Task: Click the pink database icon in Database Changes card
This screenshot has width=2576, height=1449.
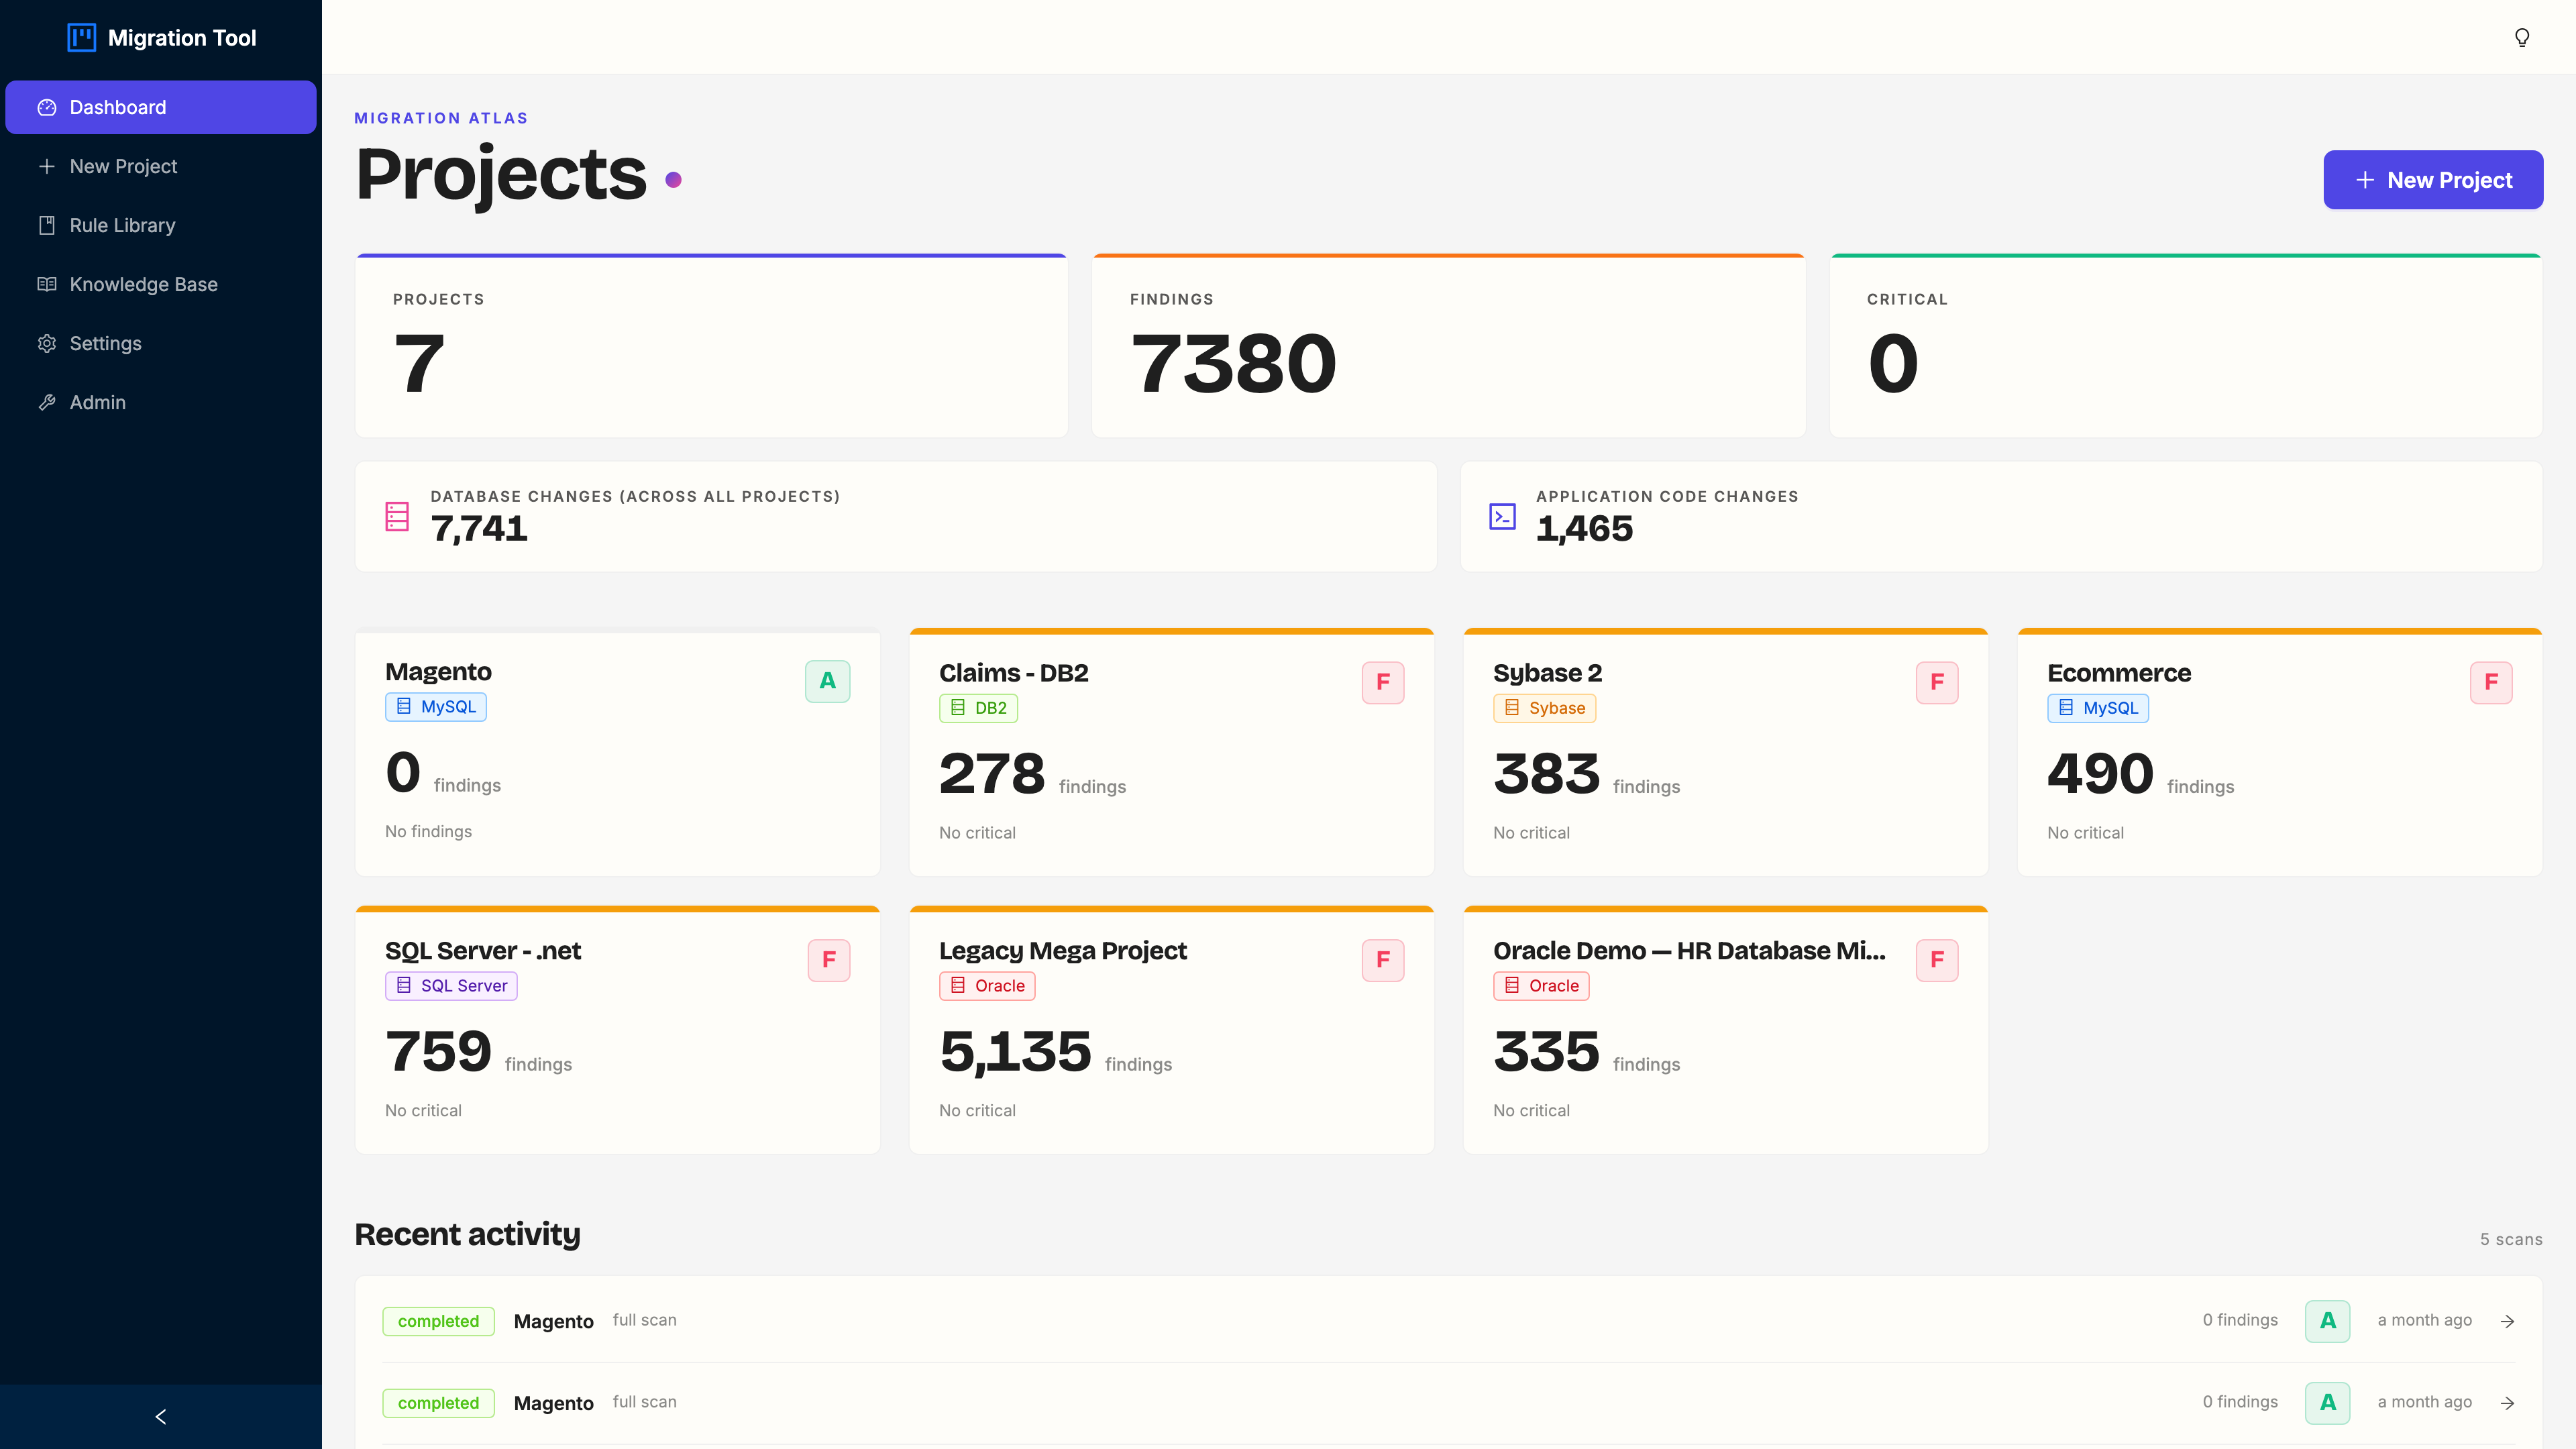Action: click(x=397, y=516)
